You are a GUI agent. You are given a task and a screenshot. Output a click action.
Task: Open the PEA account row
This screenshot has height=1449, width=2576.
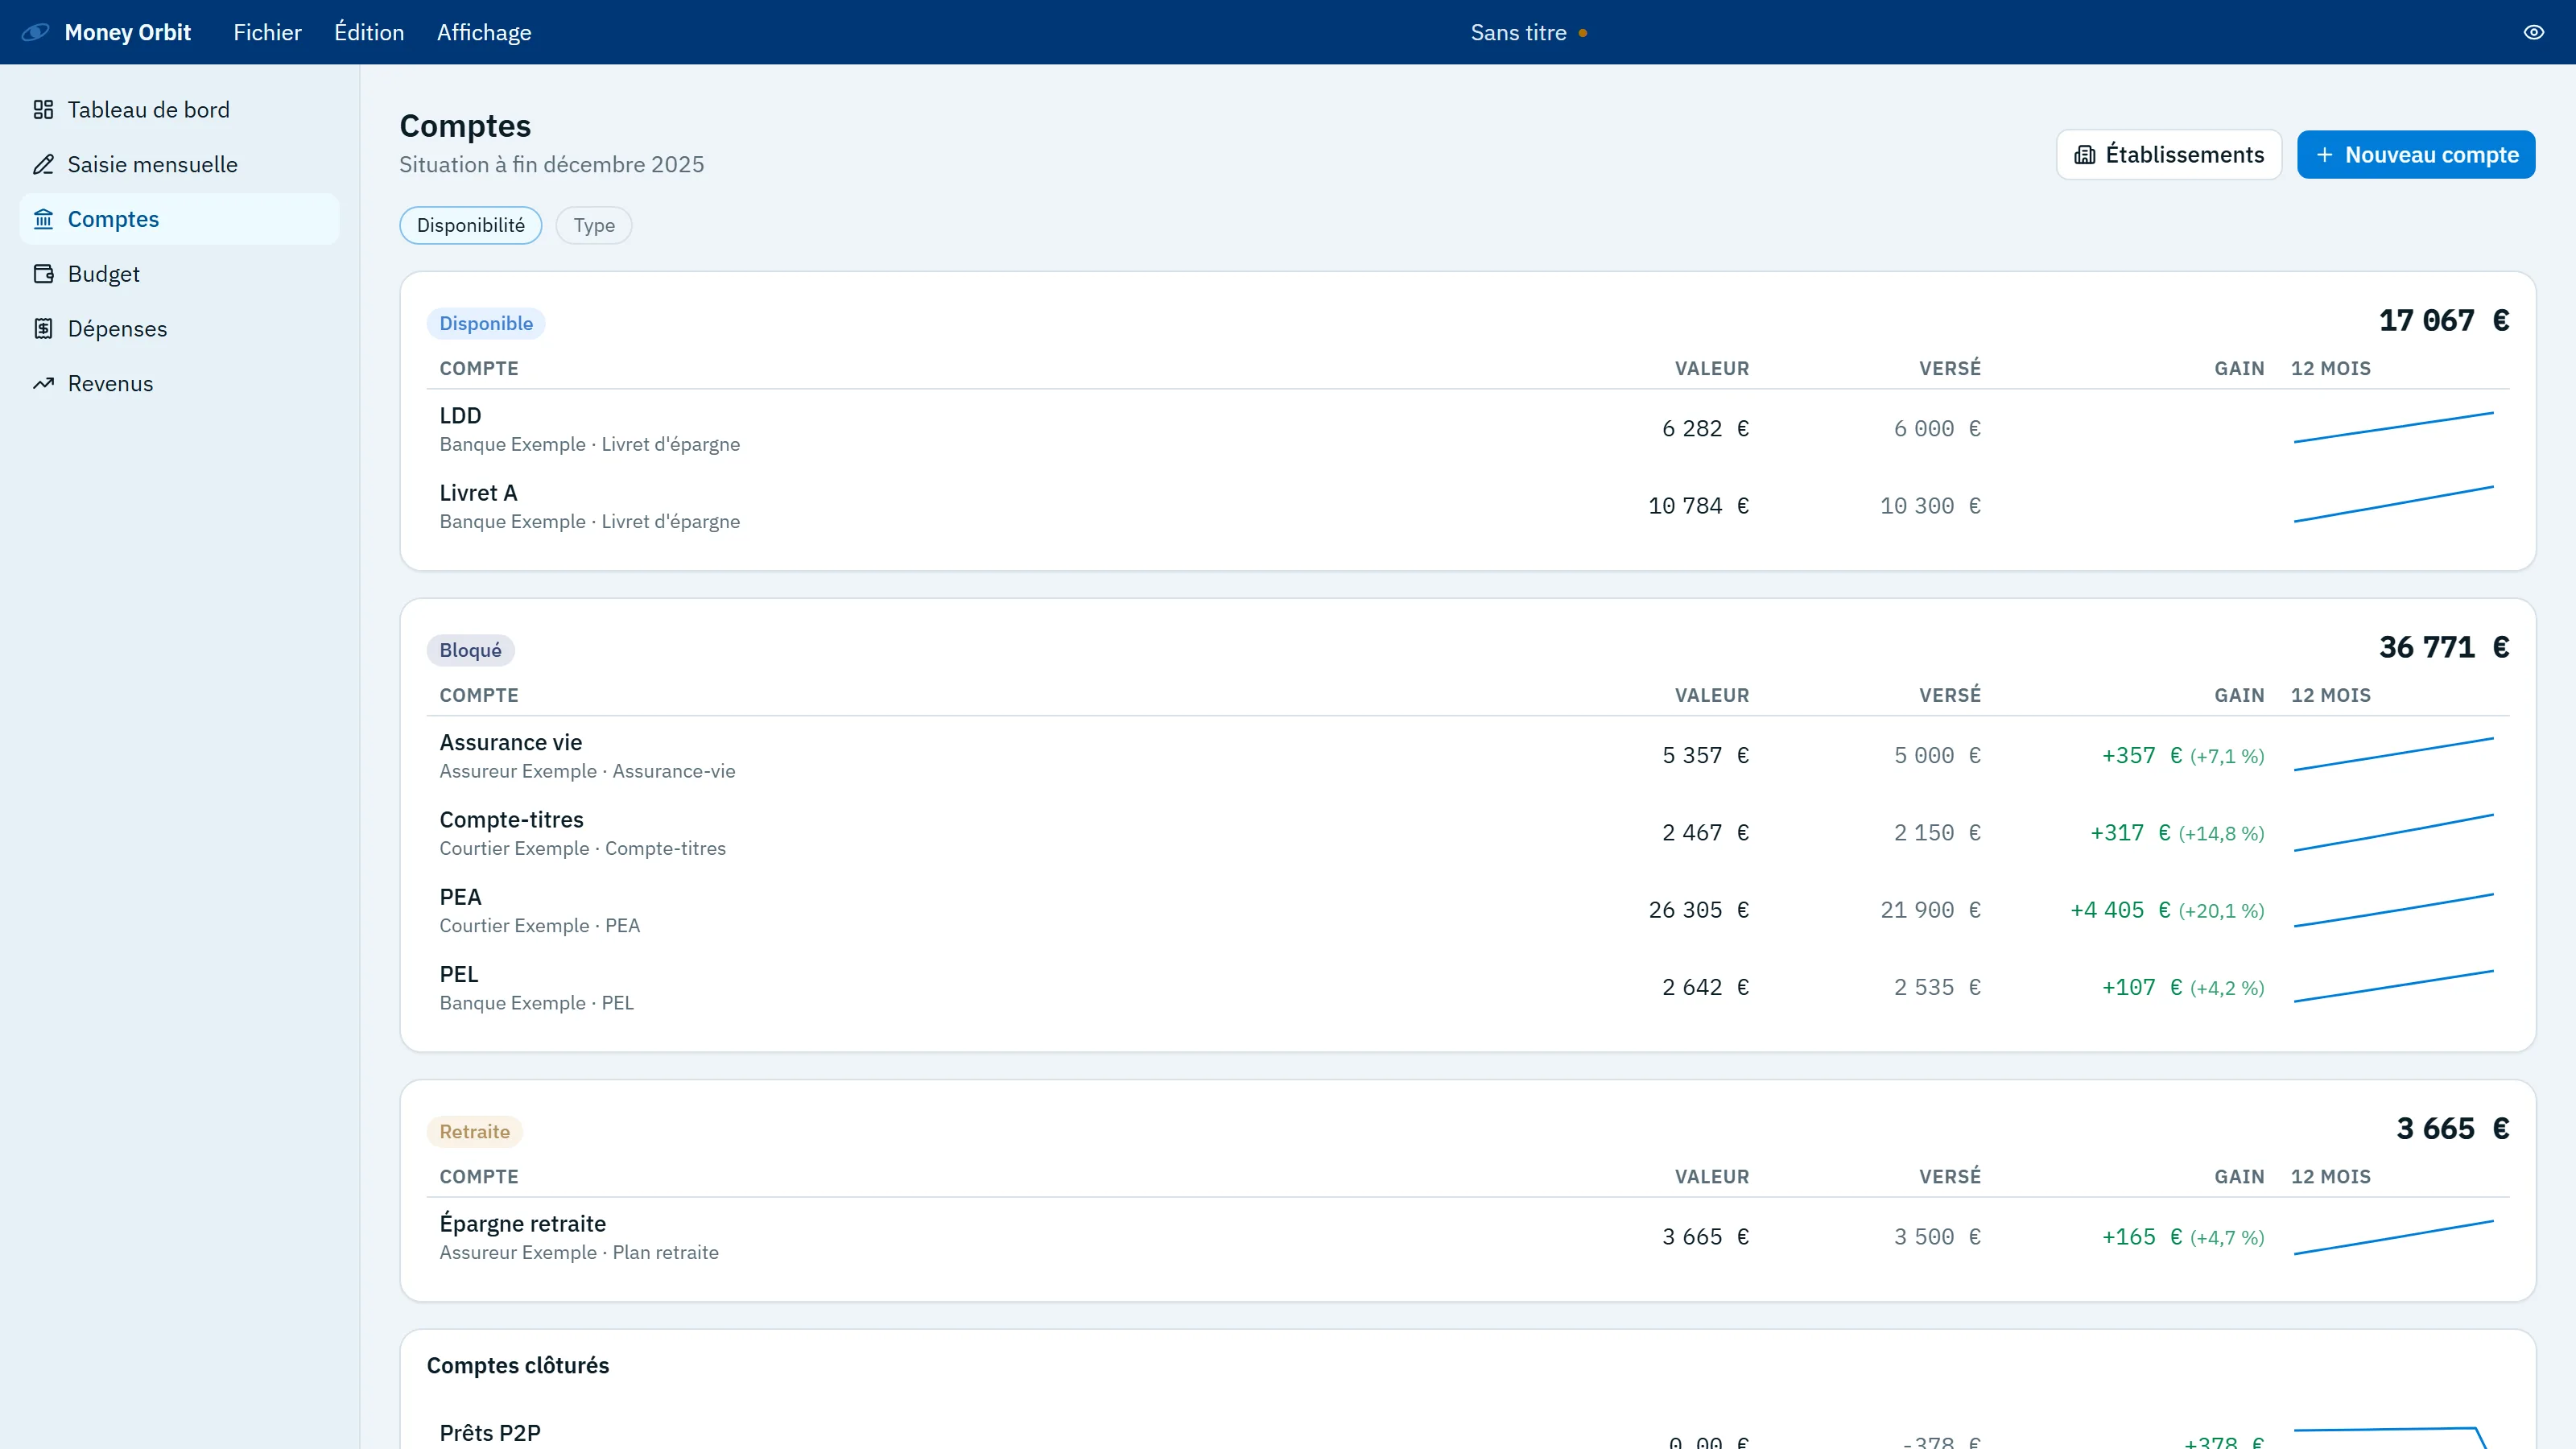point(1467,910)
